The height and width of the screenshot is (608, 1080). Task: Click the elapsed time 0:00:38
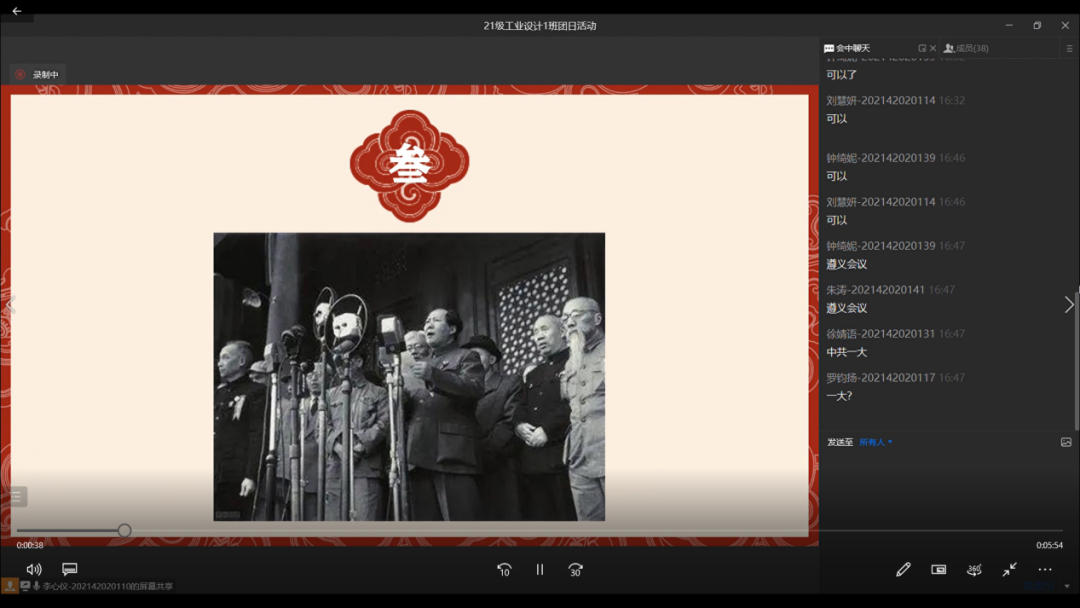click(30, 545)
